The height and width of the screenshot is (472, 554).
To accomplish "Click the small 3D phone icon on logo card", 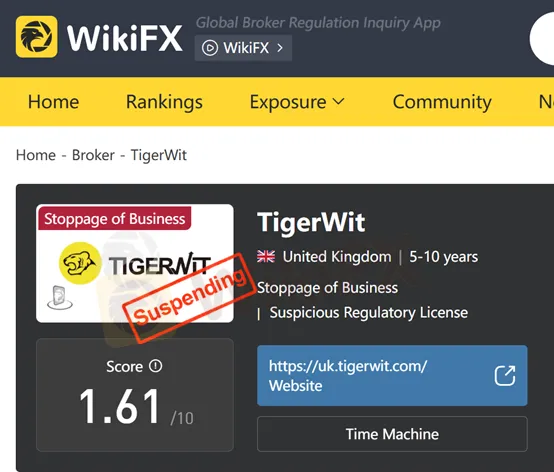I will pos(60,297).
